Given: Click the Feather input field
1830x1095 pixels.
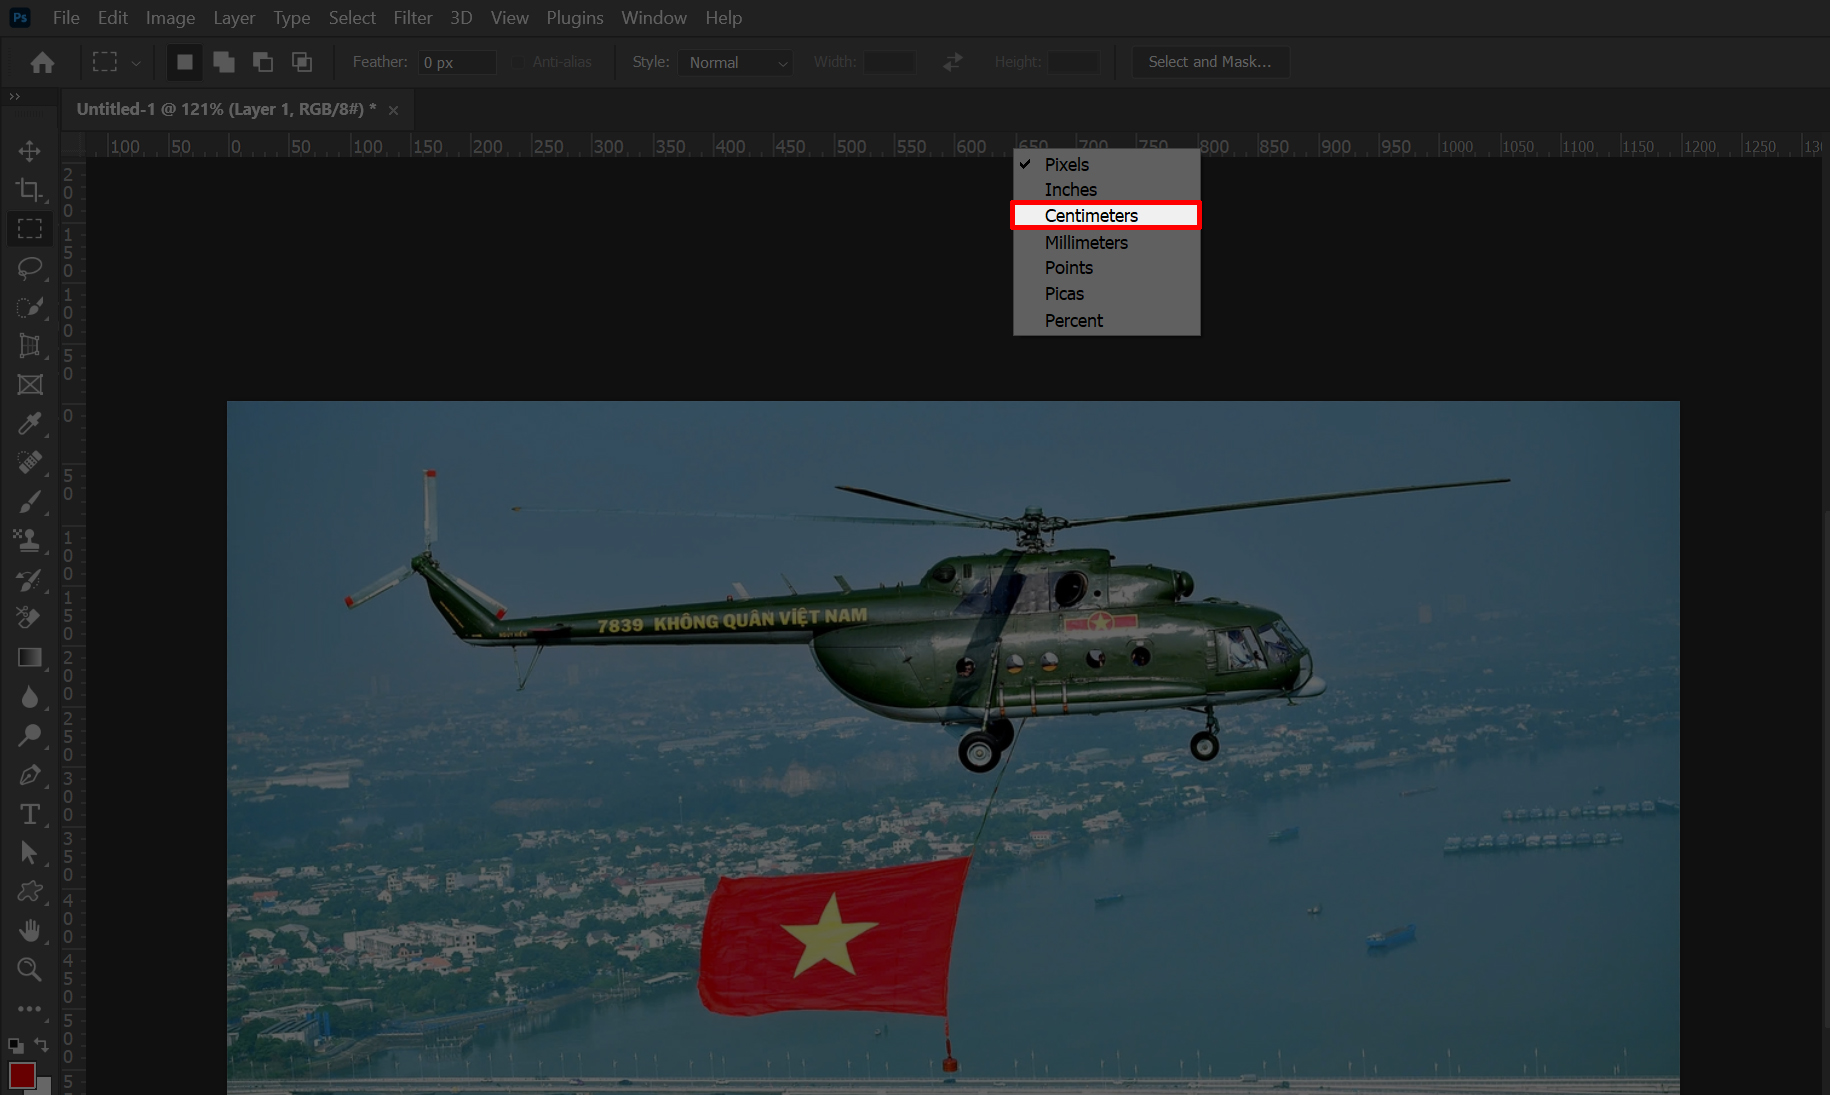Looking at the screenshot, I should point(457,62).
